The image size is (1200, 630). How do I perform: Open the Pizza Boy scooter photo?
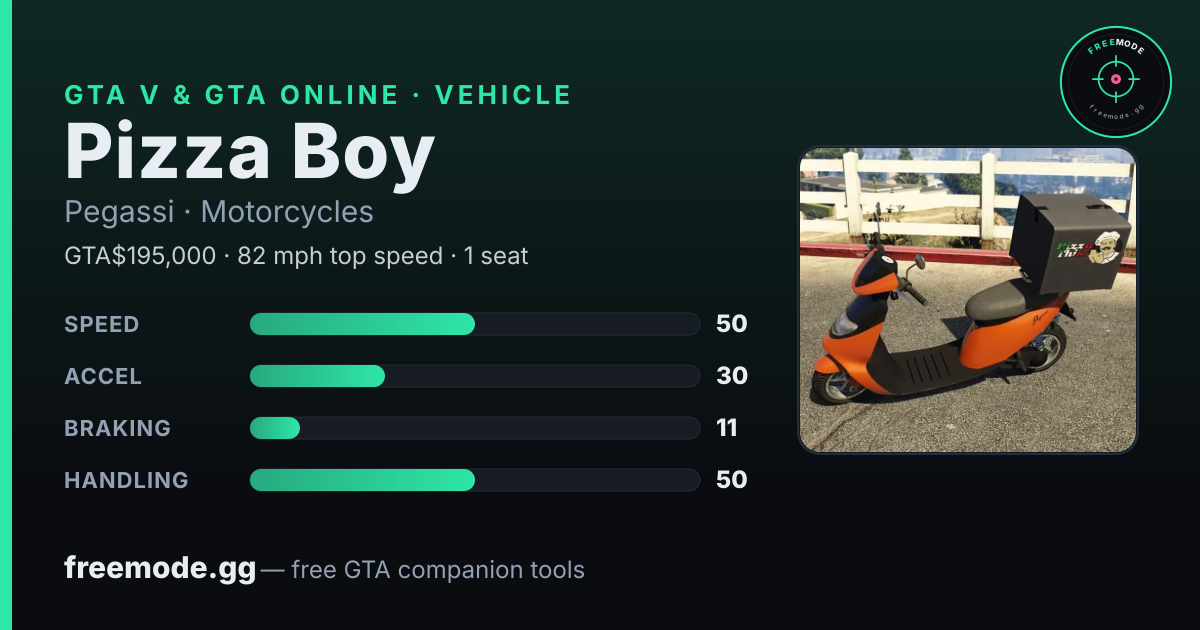pos(968,300)
